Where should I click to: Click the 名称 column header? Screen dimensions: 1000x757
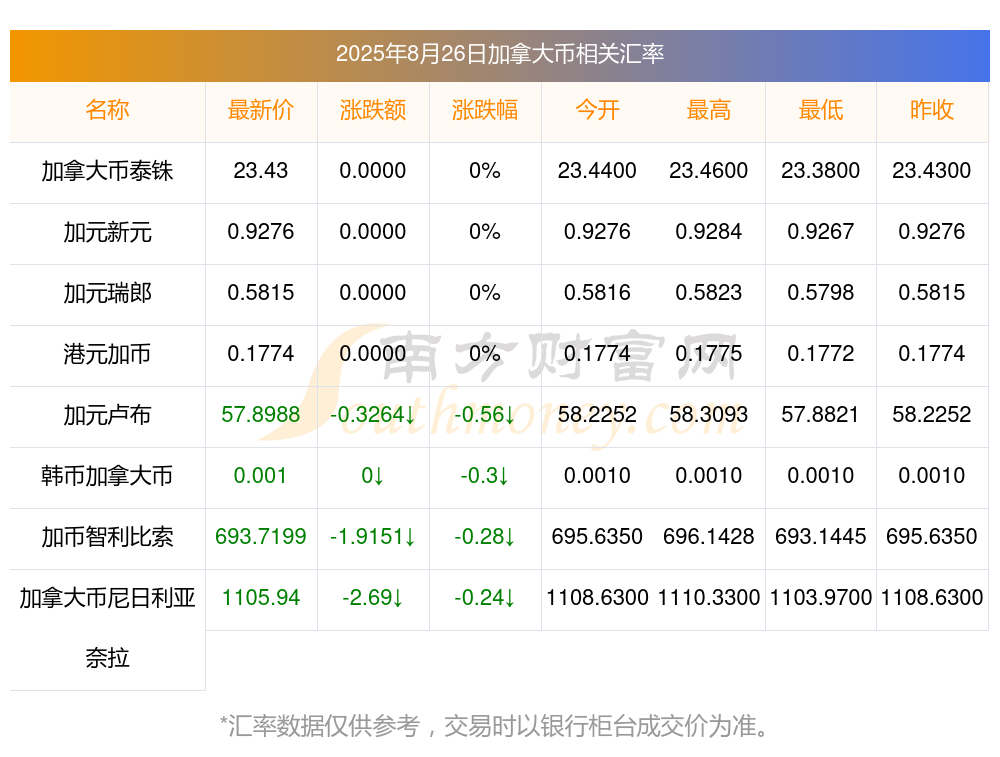pos(107,110)
